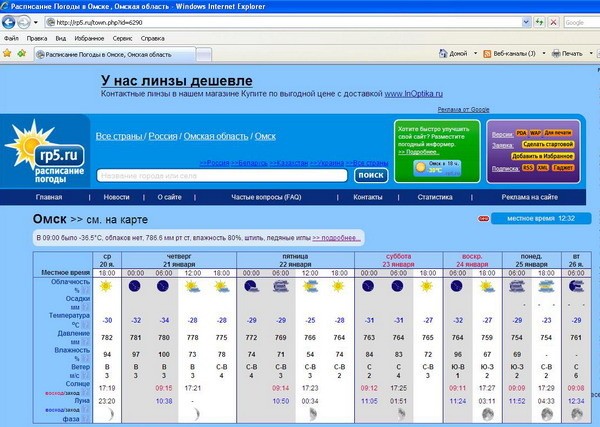Click the browser Back button
Screen dimensions: 600x427
[8, 23]
